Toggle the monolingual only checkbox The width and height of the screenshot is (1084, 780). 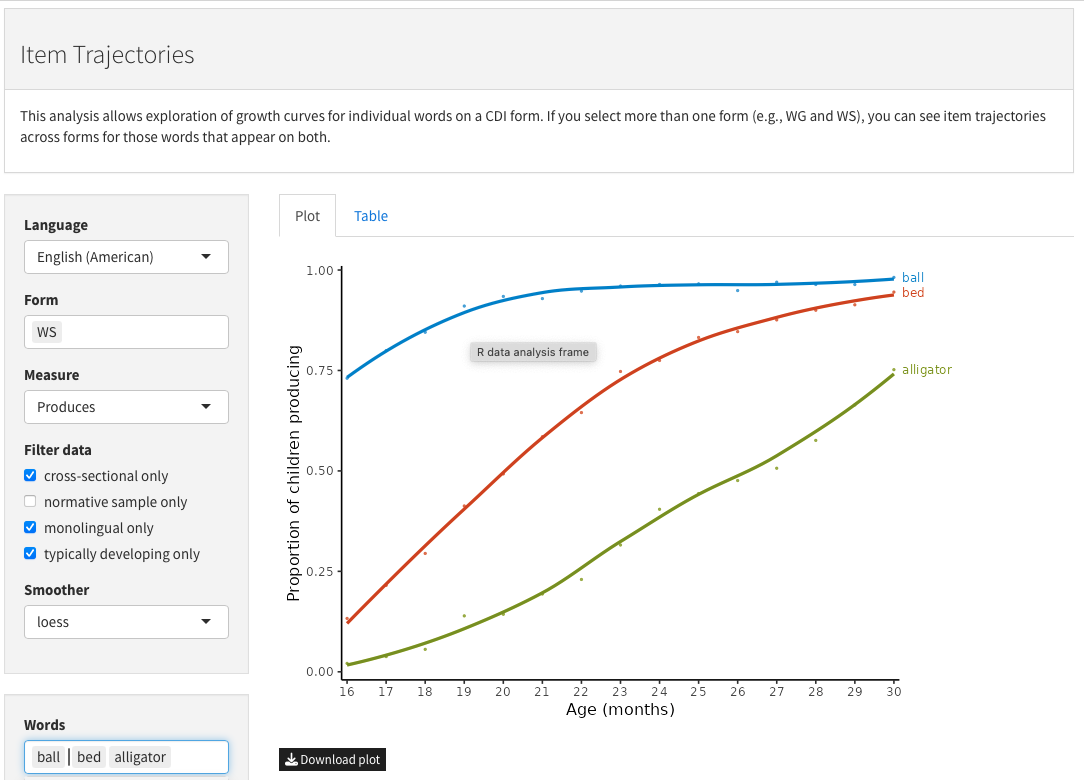coord(30,528)
